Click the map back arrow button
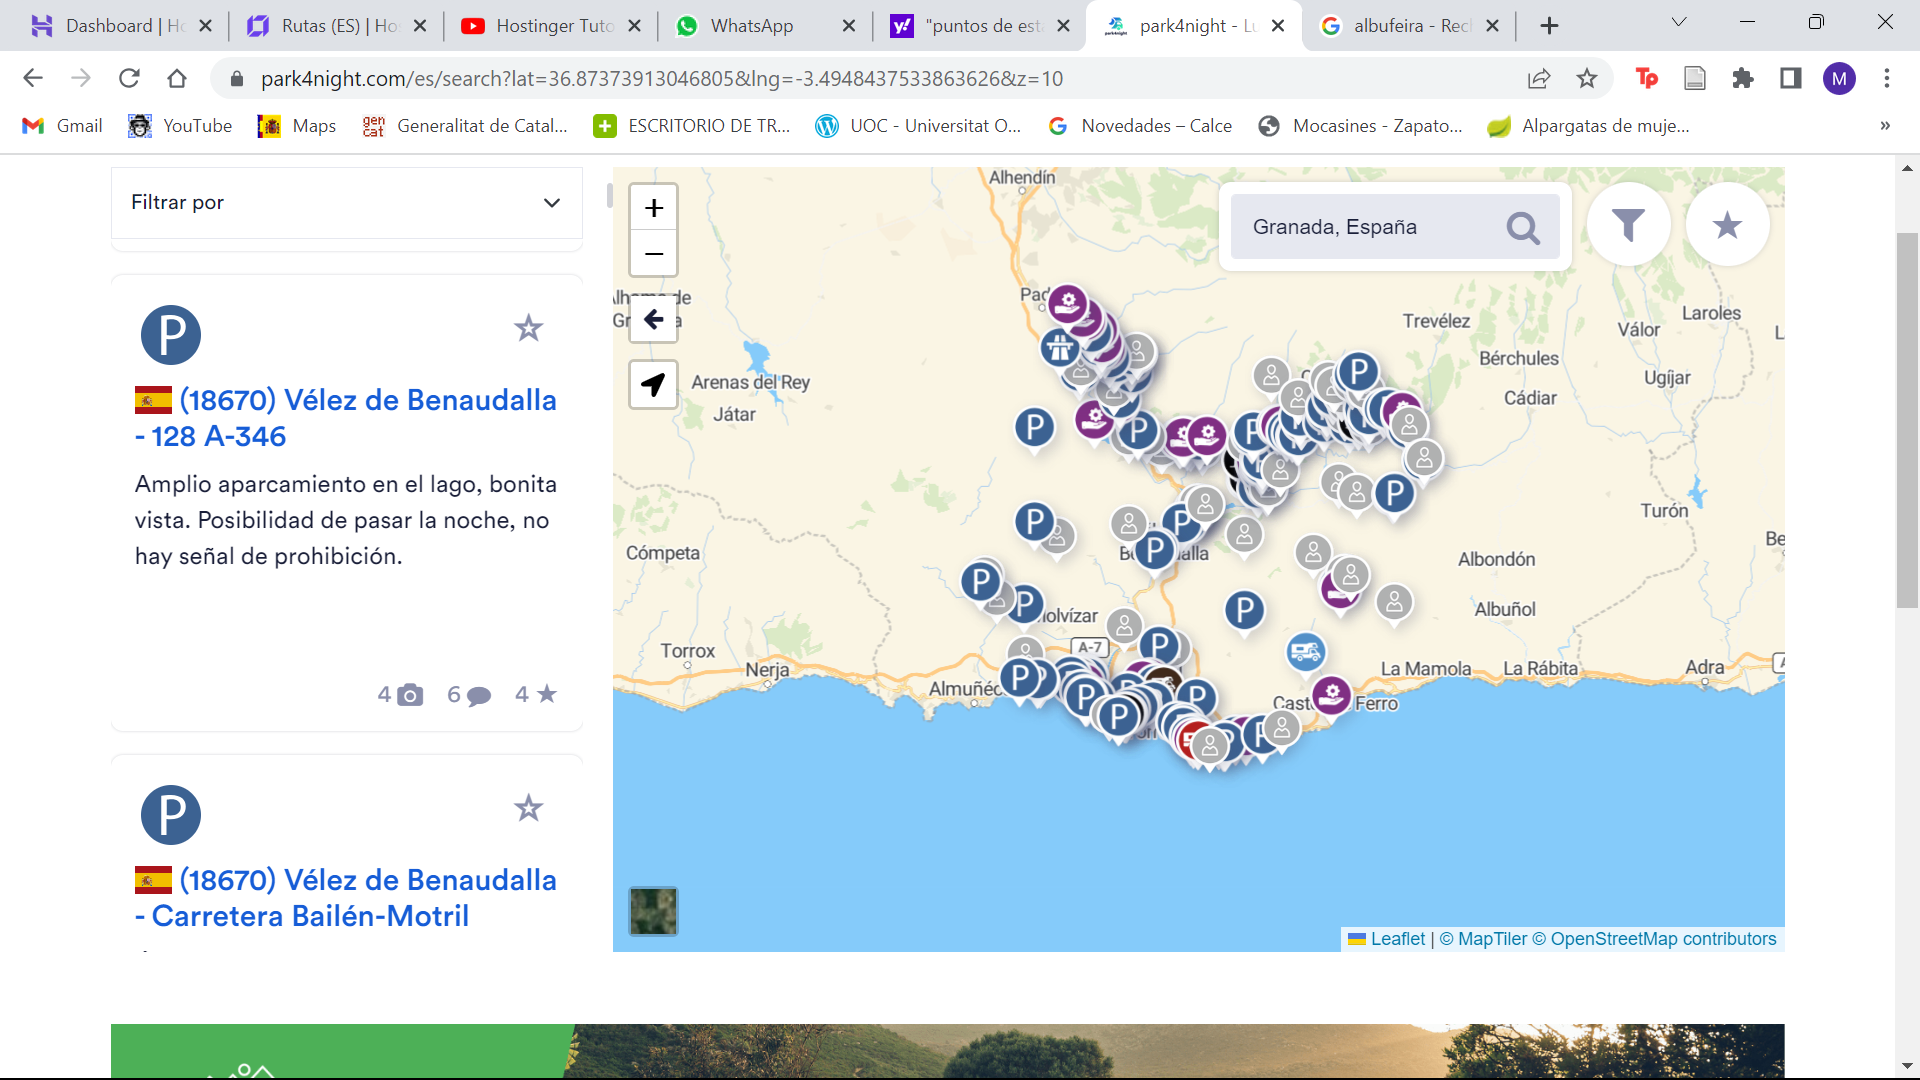 (653, 320)
